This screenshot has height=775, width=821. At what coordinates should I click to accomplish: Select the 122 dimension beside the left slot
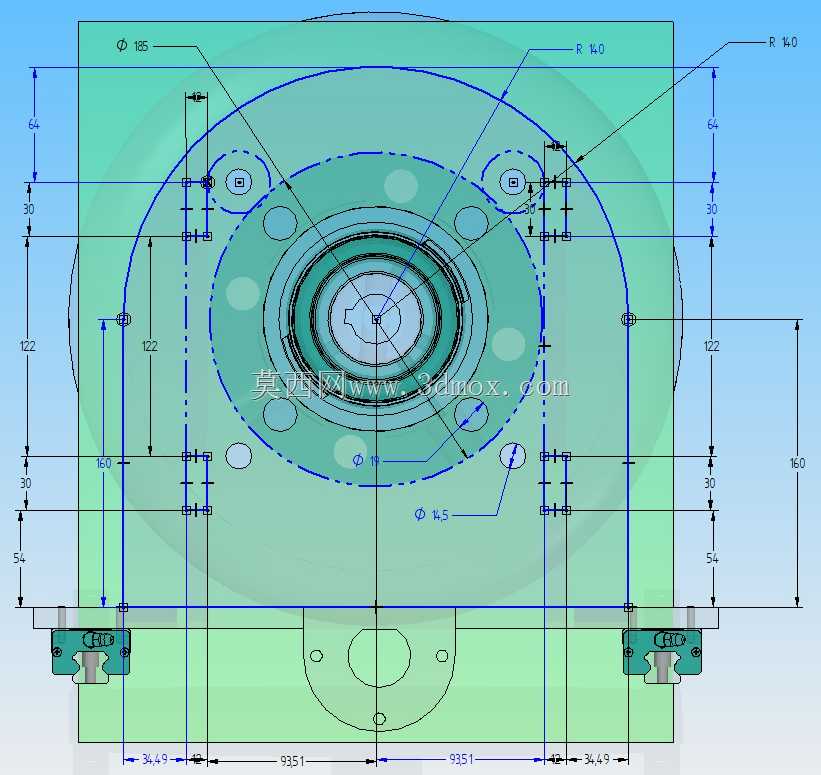[150, 346]
